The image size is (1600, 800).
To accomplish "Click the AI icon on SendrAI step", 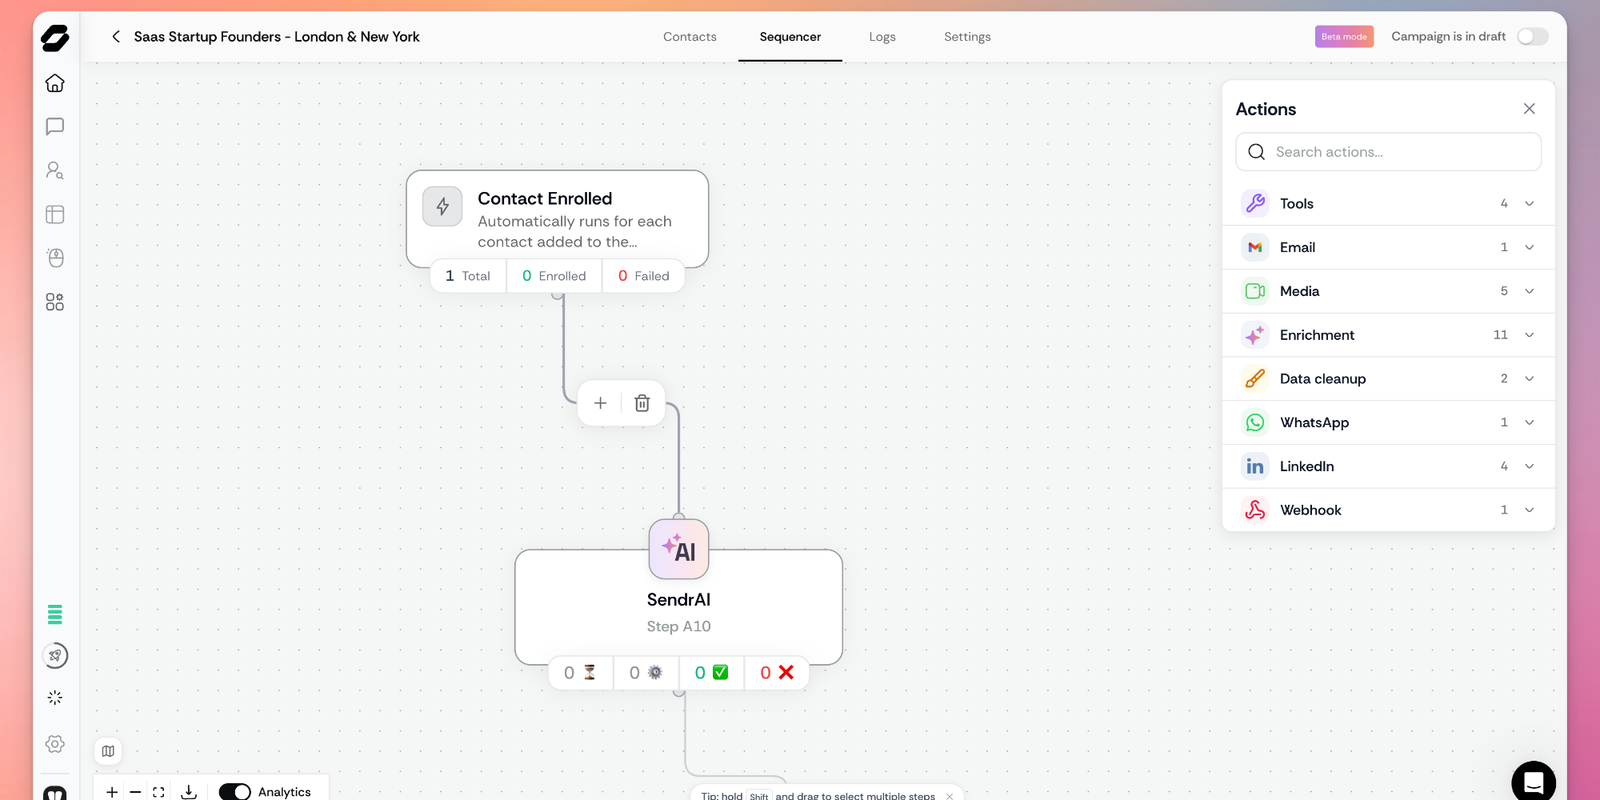I will click(679, 549).
